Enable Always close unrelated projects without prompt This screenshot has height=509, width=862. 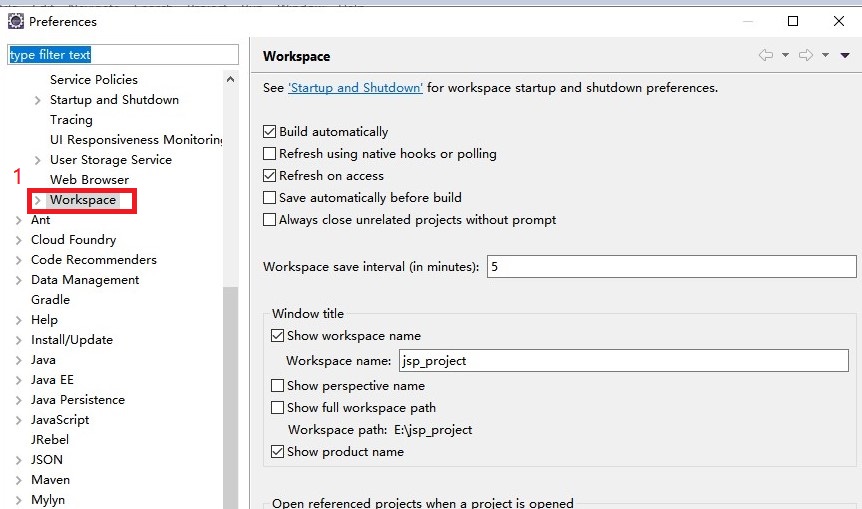269,220
